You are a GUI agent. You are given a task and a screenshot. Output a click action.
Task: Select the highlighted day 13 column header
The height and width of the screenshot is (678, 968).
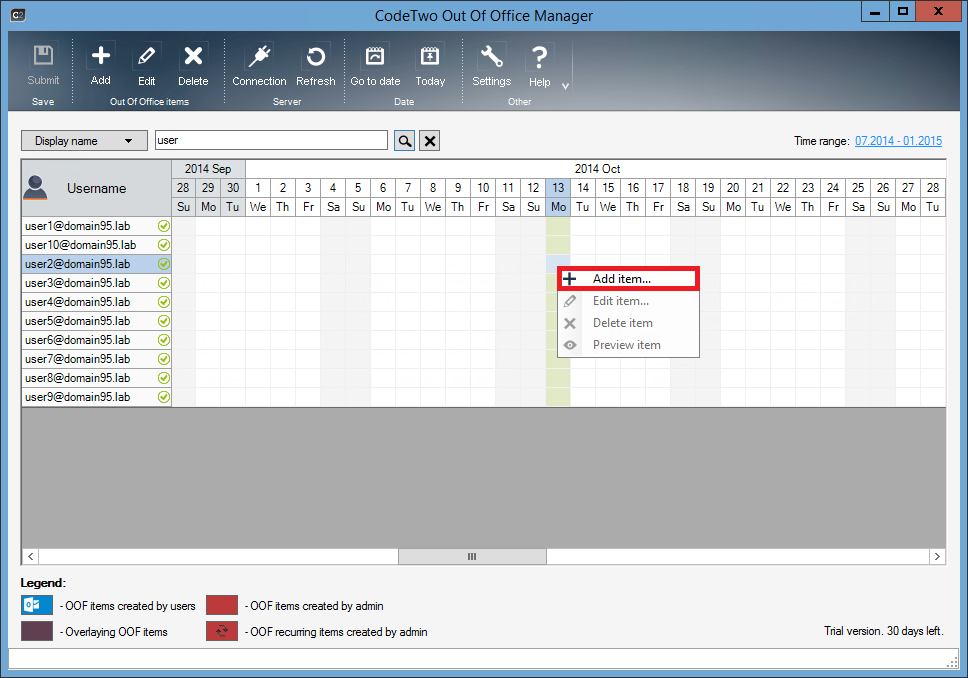pos(558,188)
